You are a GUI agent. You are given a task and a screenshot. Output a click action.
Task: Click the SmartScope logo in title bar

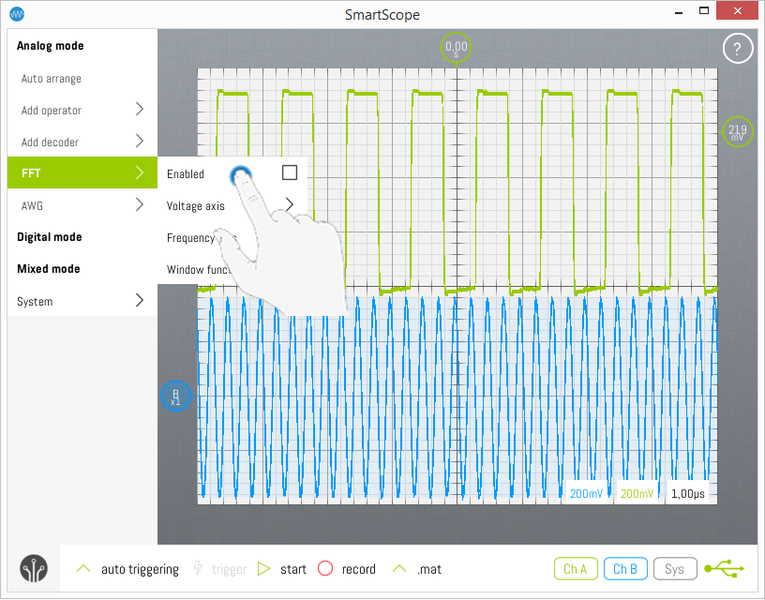tap(16, 14)
